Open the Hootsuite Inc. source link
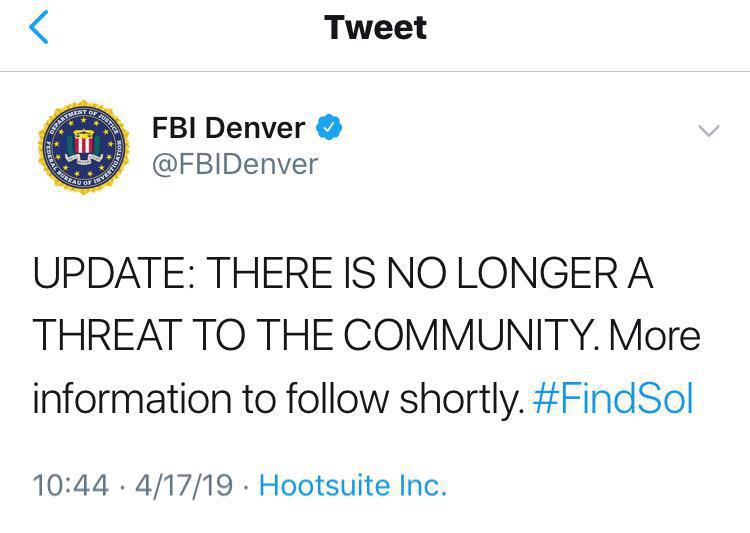The height and width of the screenshot is (533, 750). (x=353, y=485)
